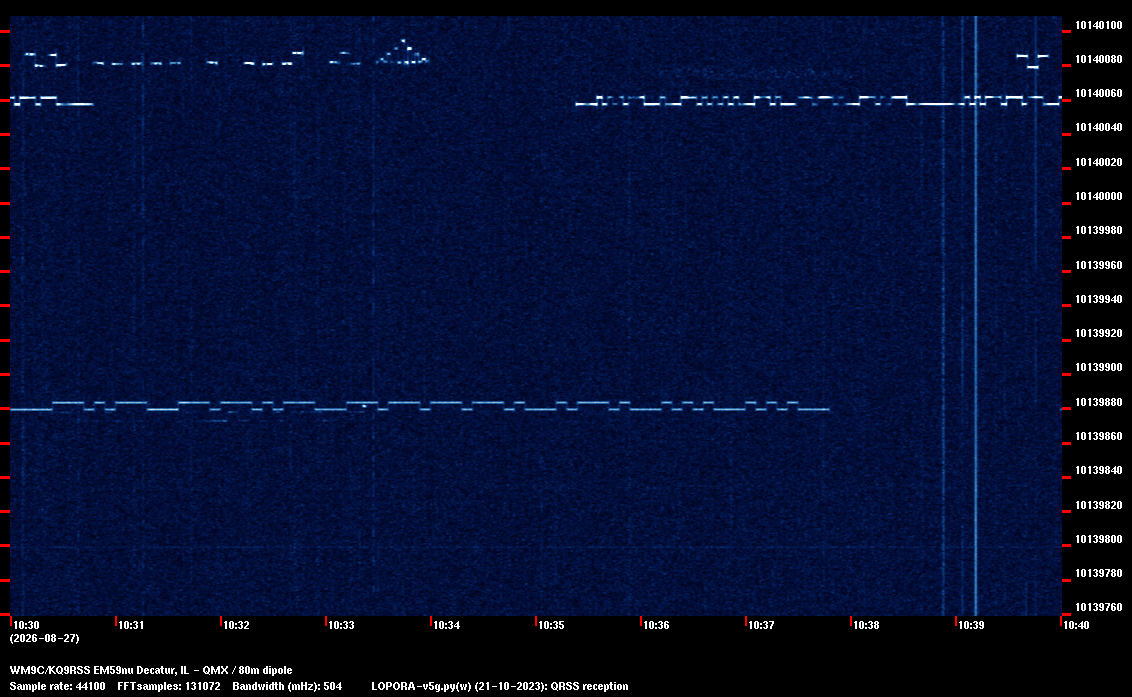Click the 10:30 time label
Screen dimensions: 1132x697
tap(27, 625)
